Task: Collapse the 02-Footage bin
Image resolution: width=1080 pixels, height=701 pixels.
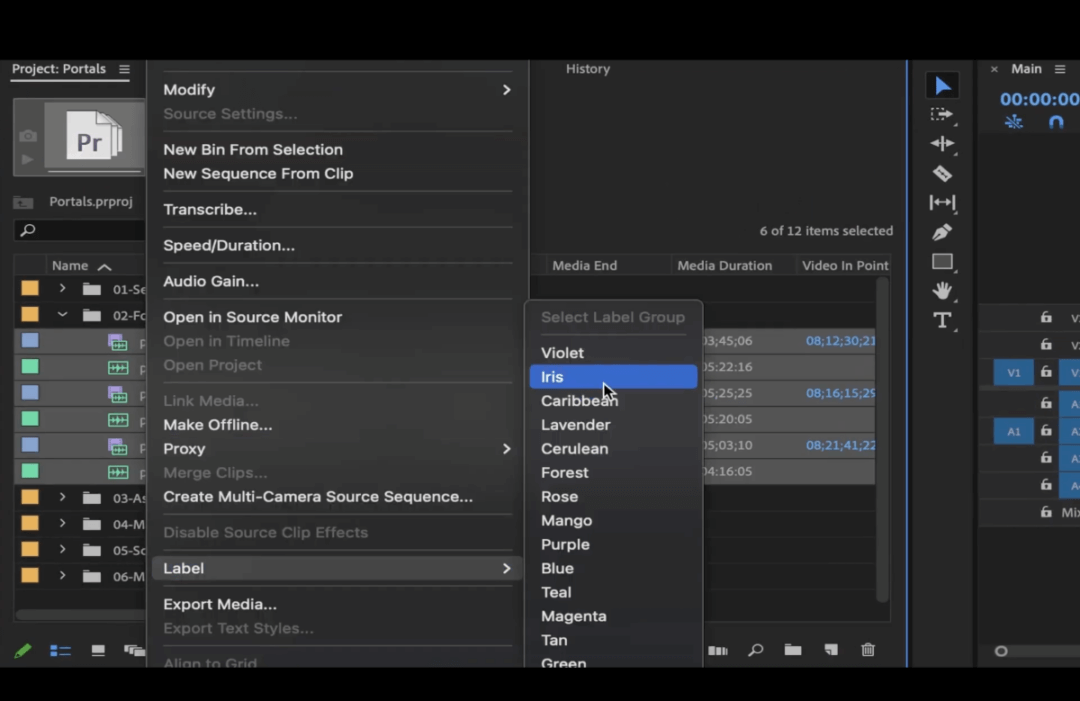Action: point(61,313)
